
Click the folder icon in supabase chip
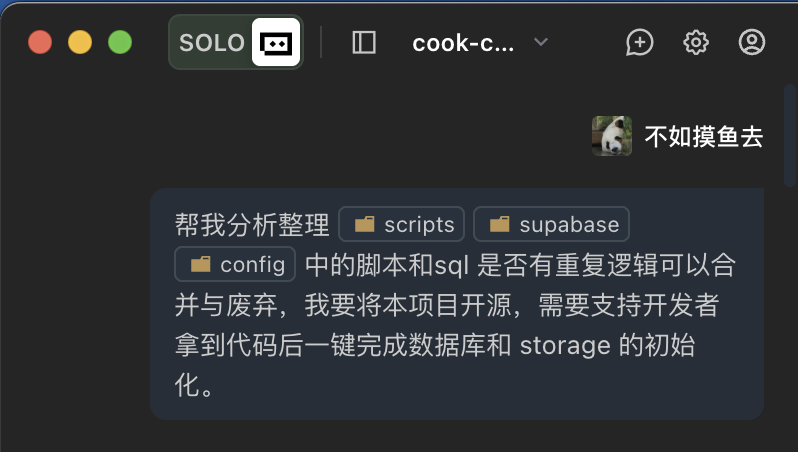click(499, 224)
